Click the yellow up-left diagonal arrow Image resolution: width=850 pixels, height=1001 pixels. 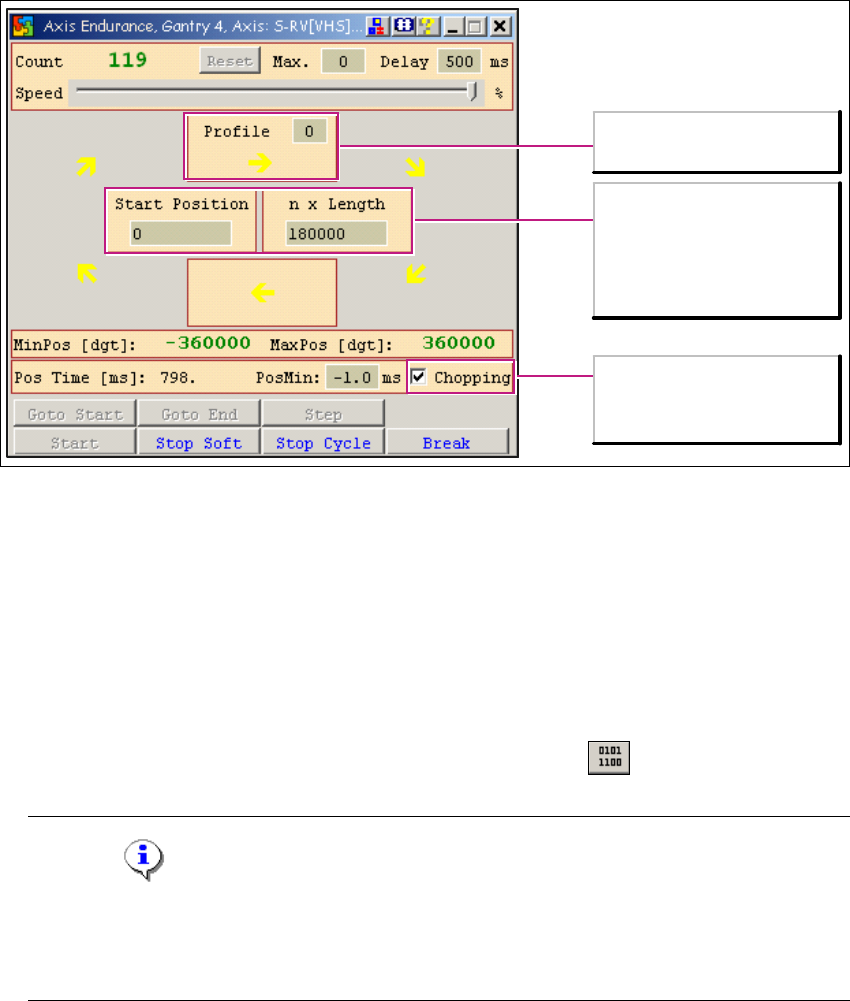(x=87, y=273)
